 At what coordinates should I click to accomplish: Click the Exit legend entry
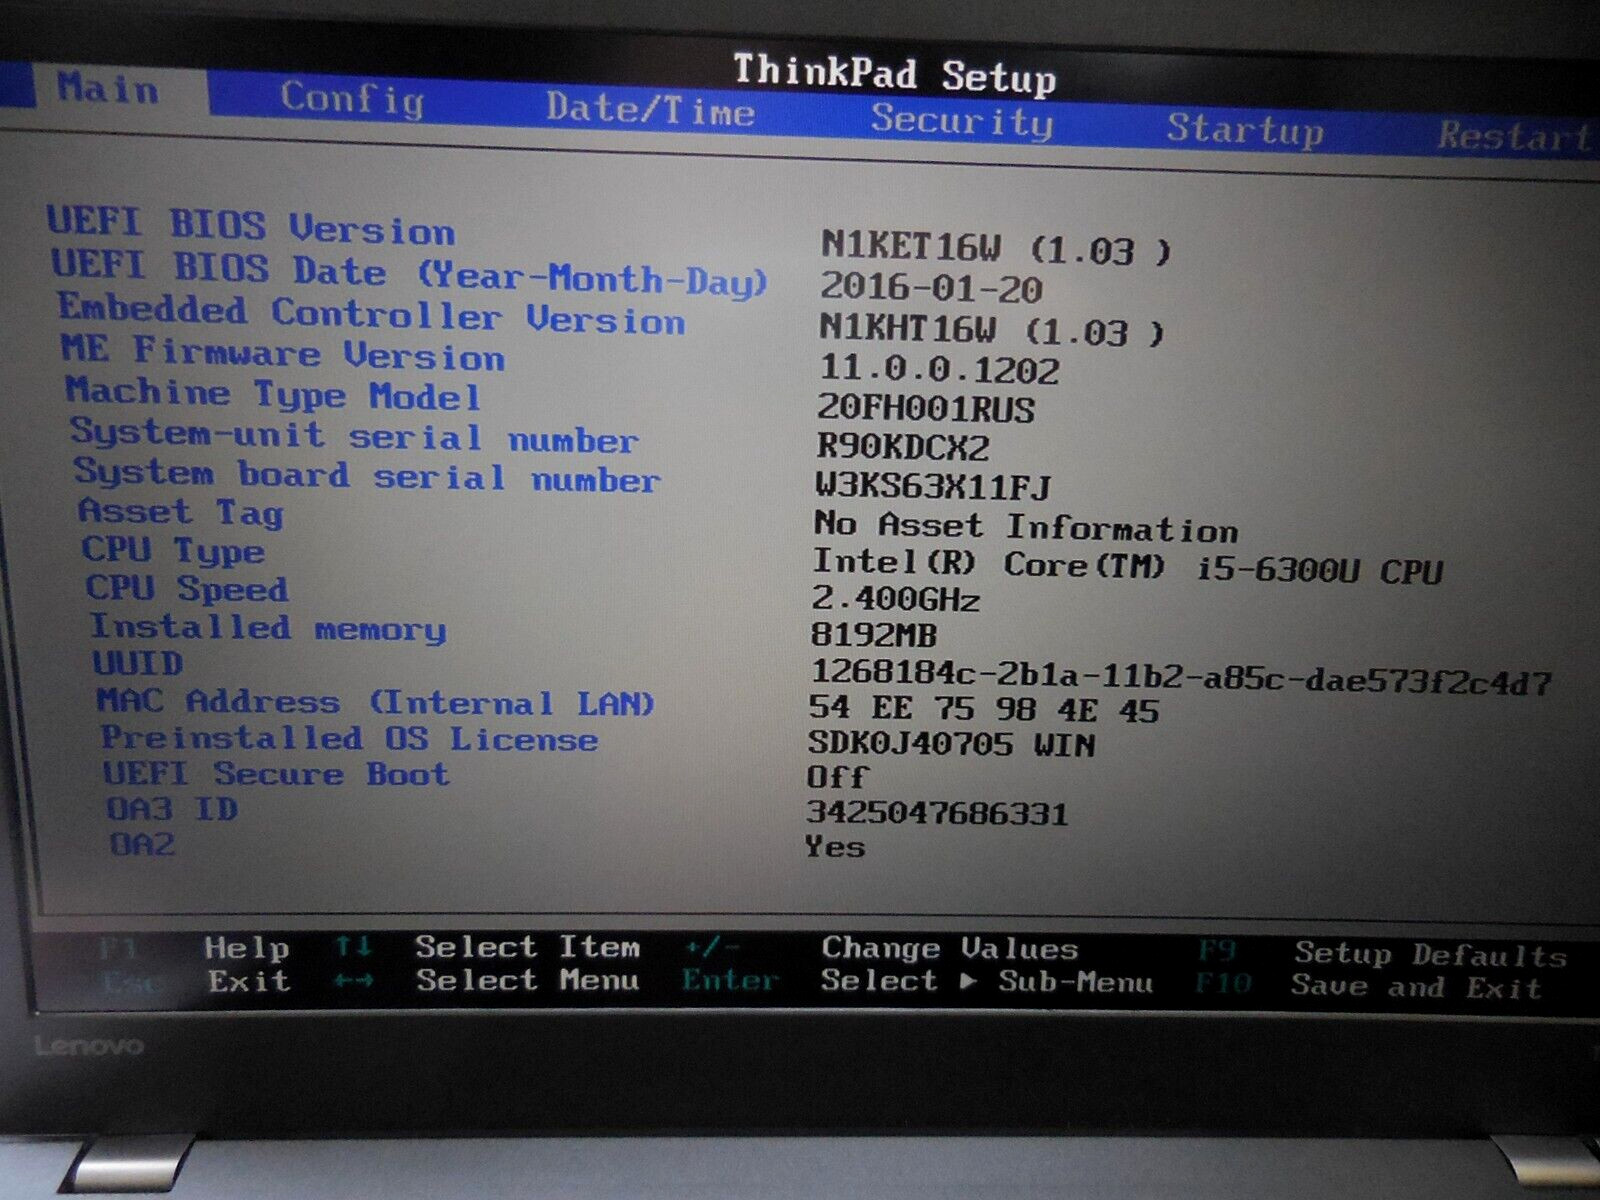[249, 981]
